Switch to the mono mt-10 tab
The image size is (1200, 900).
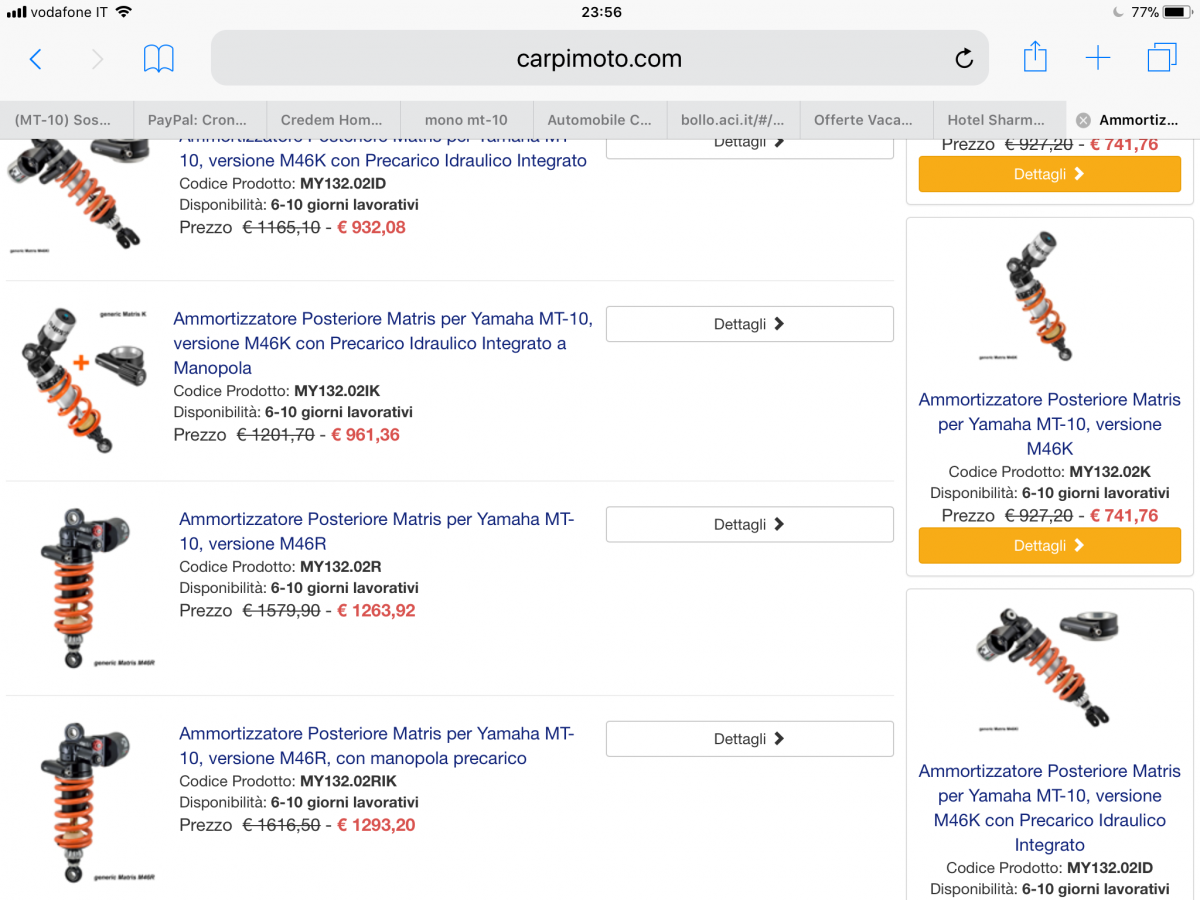(466, 120)
